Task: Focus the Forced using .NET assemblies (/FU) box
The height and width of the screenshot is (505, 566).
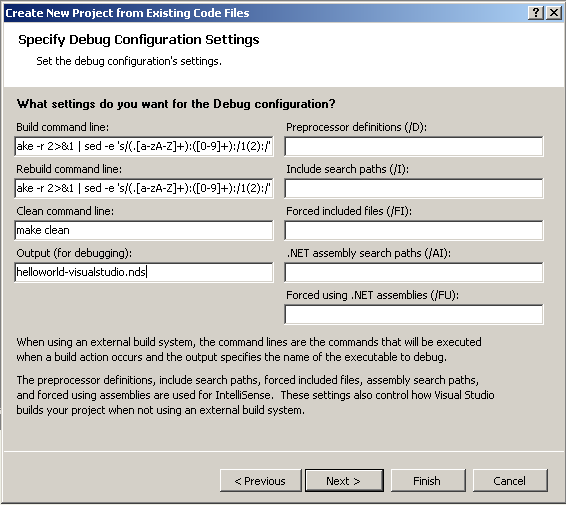Action: (x=414, y=314)
